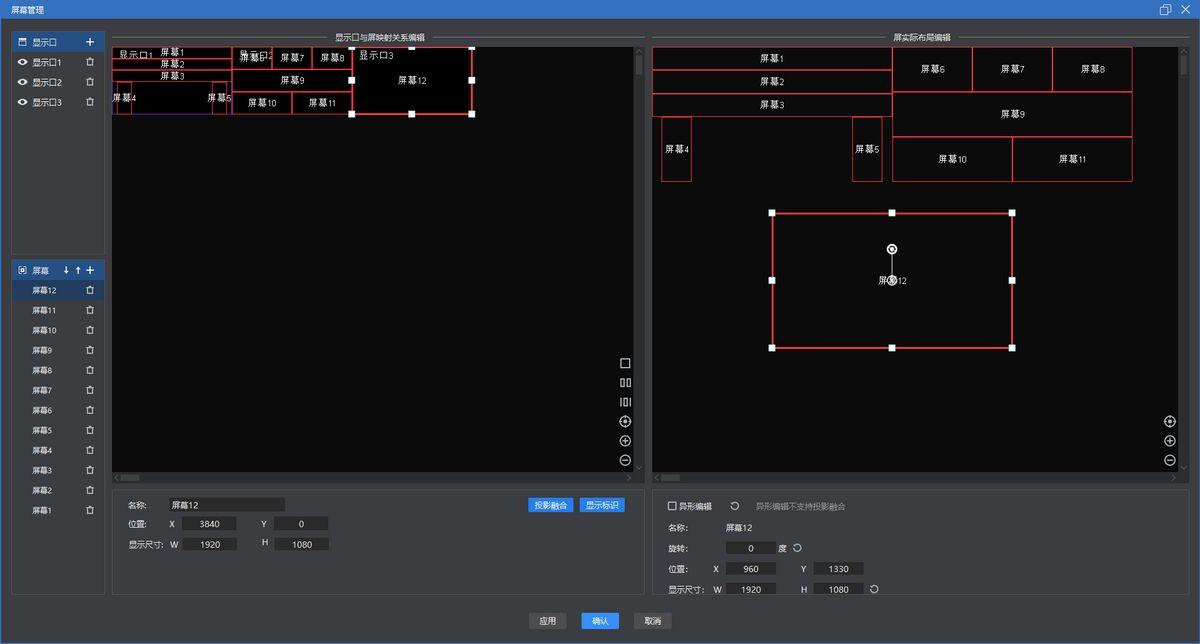1200x644 pixels.
Task: Delete 屏幕3 using its trash icon
Action: click(x=90, y=470)
